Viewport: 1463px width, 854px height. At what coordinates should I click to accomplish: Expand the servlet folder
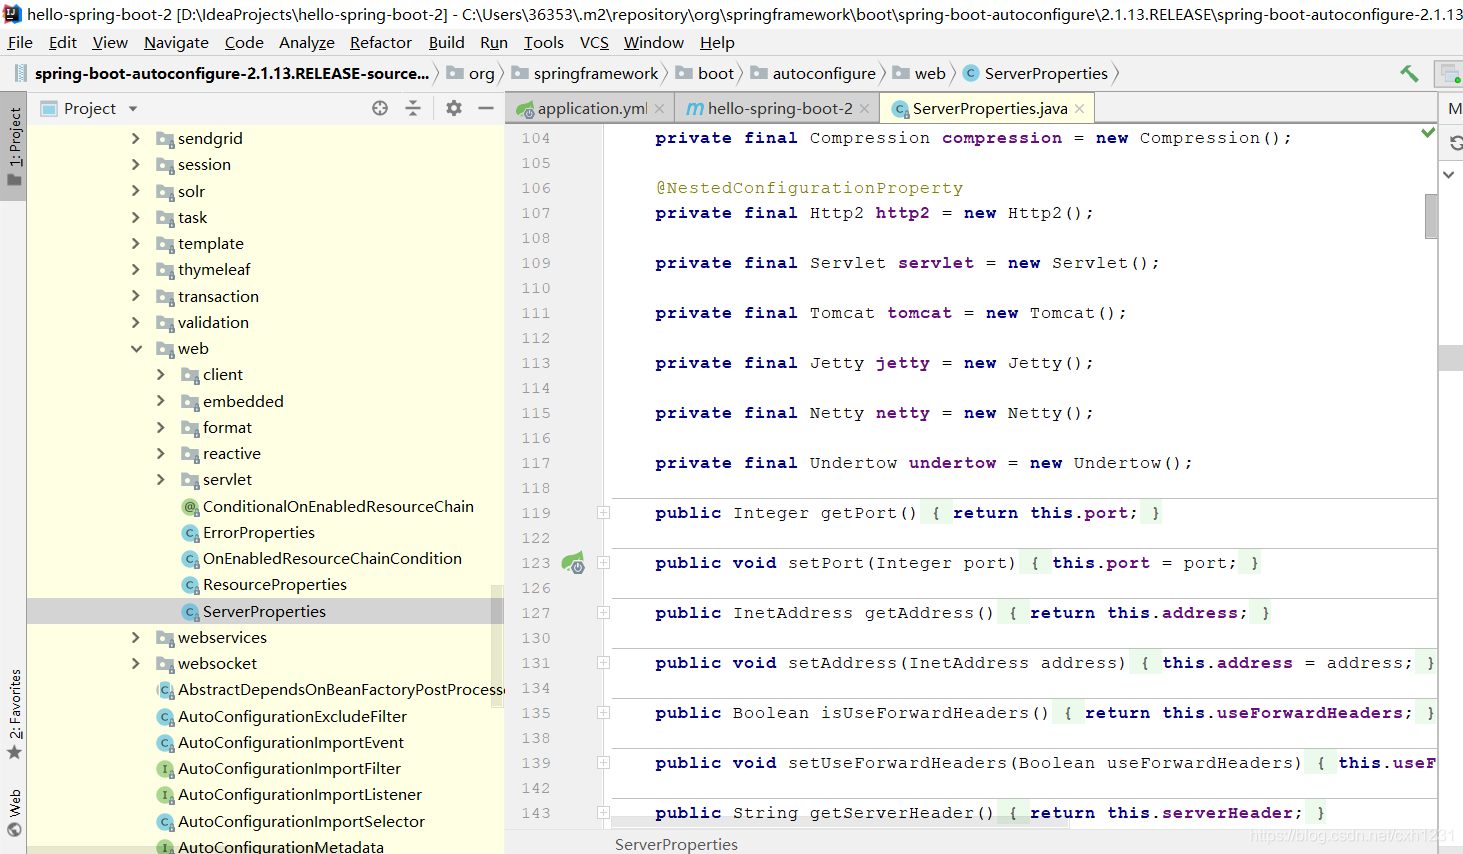(161, 479)
